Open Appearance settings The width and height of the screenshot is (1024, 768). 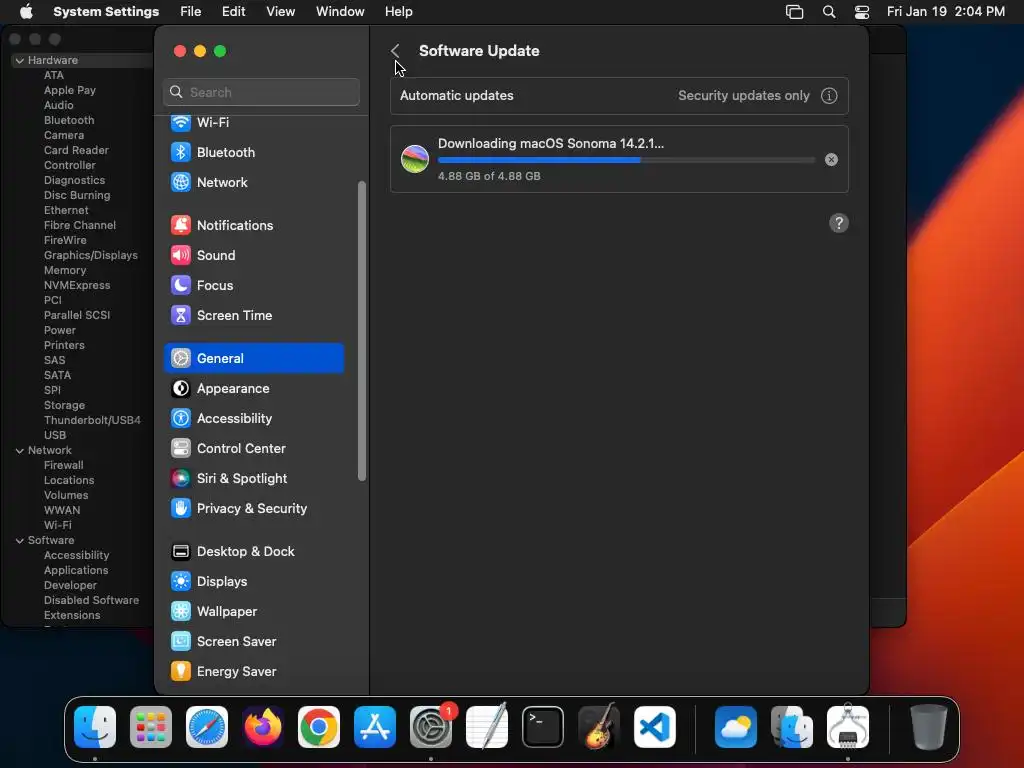[x=253, y=389]
